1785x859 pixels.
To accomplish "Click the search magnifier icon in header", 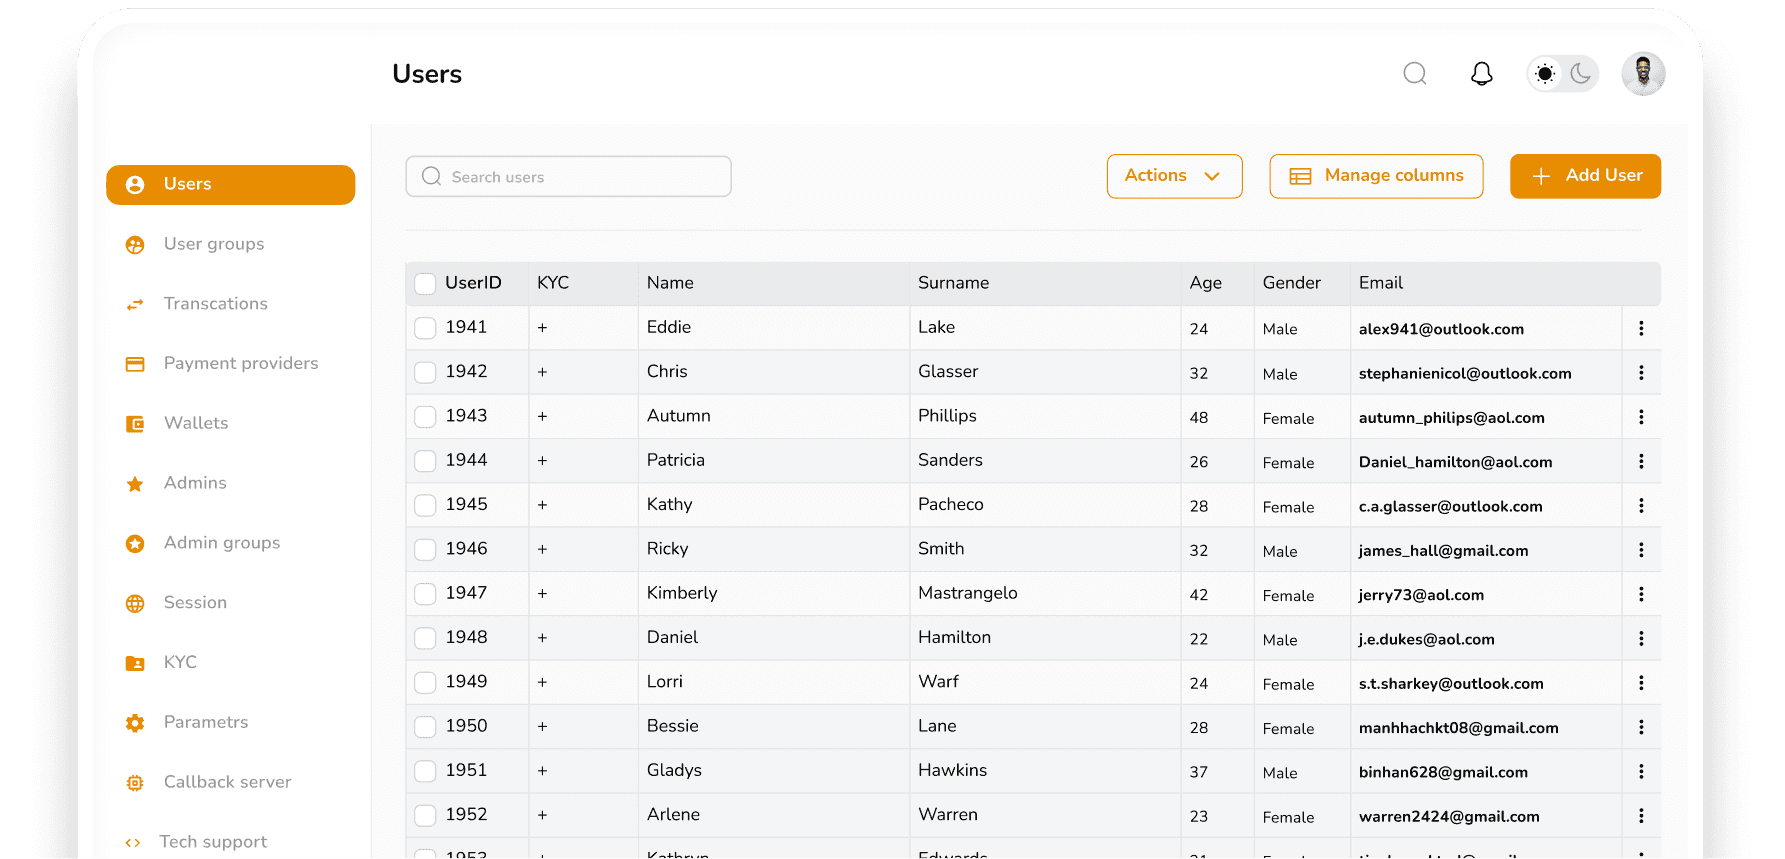I will pyautogui.click(x=1414, y=74).
